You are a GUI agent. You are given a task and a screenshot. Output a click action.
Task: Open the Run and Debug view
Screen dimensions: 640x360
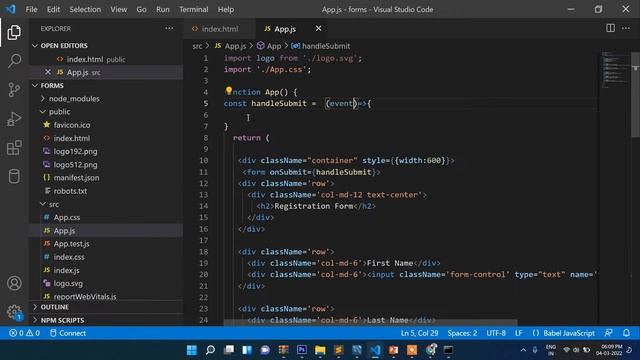click(x=14, y=119)
